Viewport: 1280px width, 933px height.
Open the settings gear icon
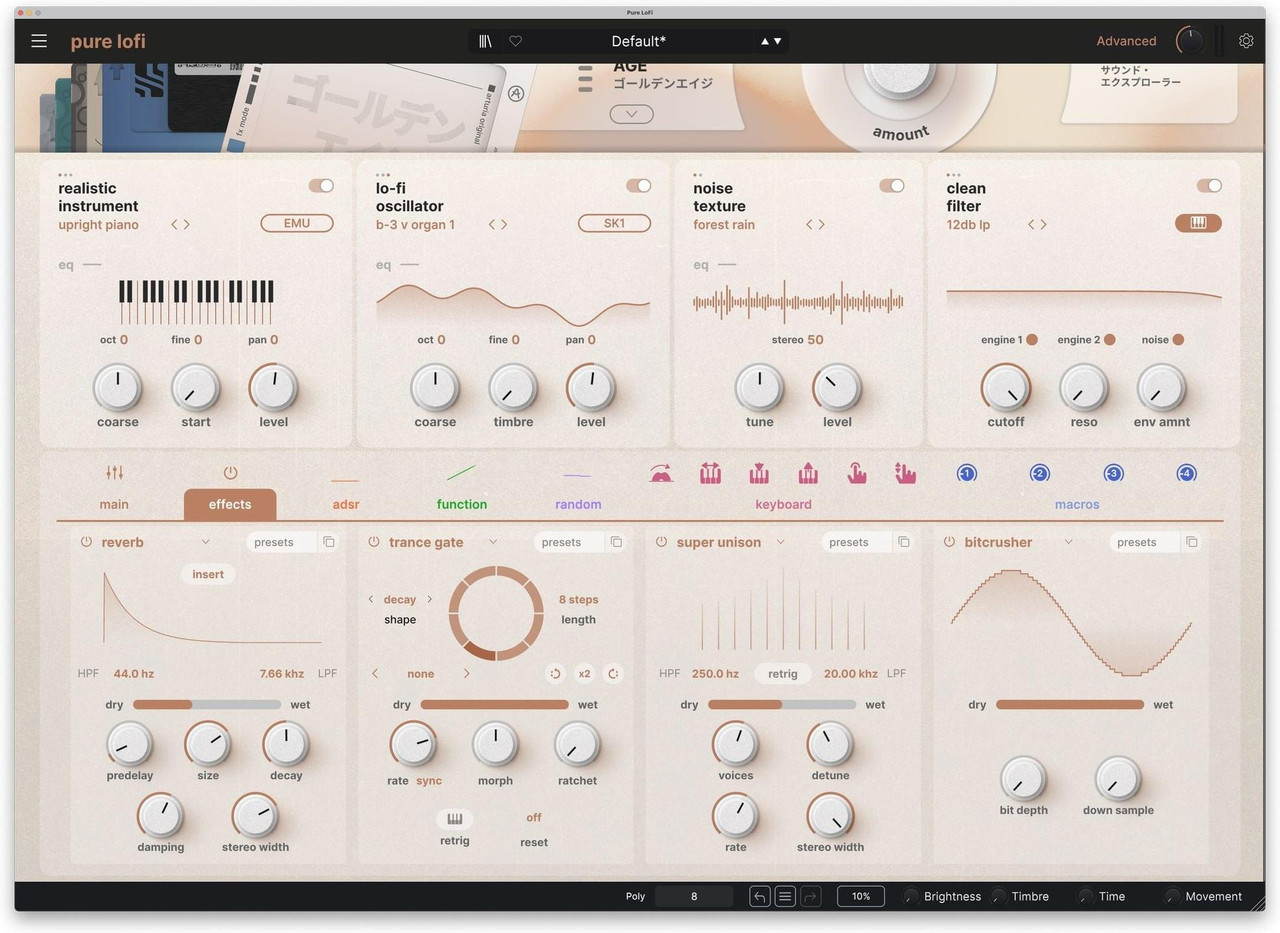click(1246, 41)
